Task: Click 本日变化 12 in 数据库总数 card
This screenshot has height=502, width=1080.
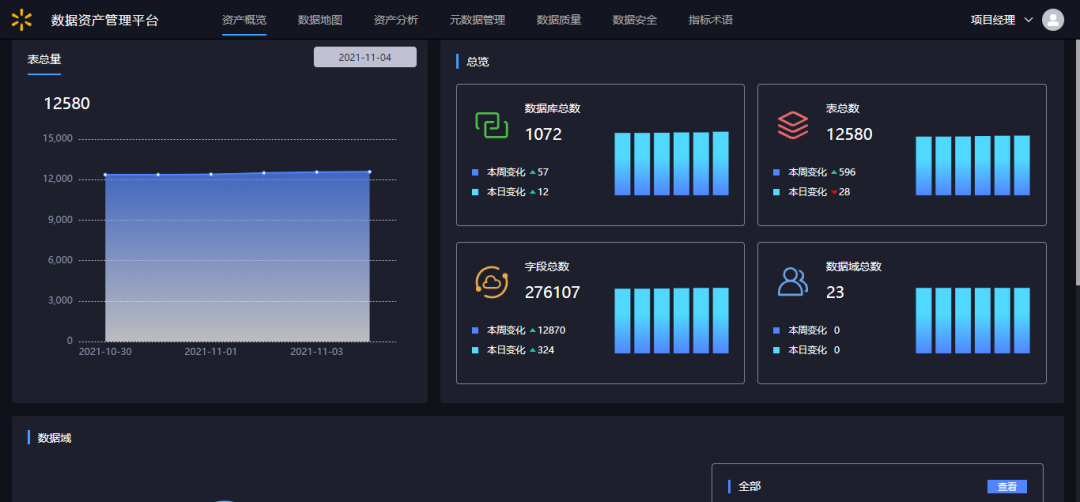Action: (x=518, y=192)
